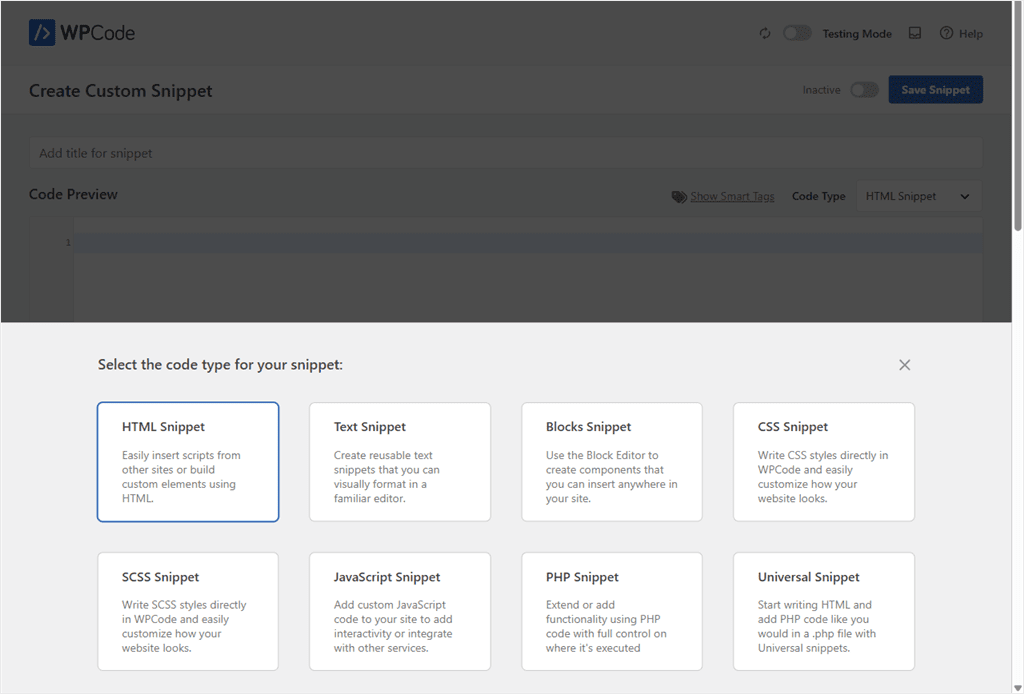1024x694 pixels.
Task: Choose the Blocks Snippet card
Action: pyautogui.click(x=612, y=462)
